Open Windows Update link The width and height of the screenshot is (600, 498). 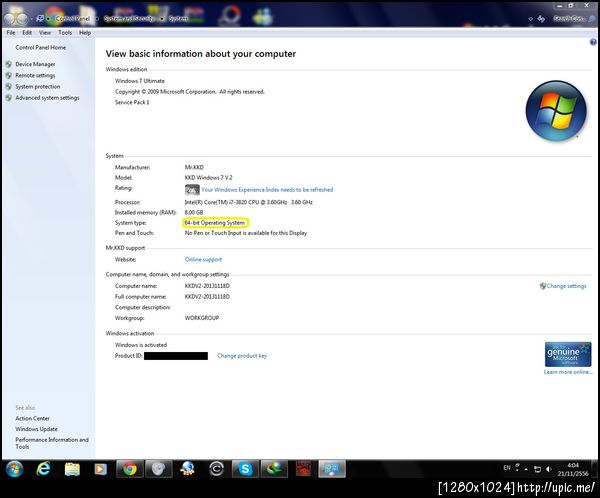tap(36, 429)
